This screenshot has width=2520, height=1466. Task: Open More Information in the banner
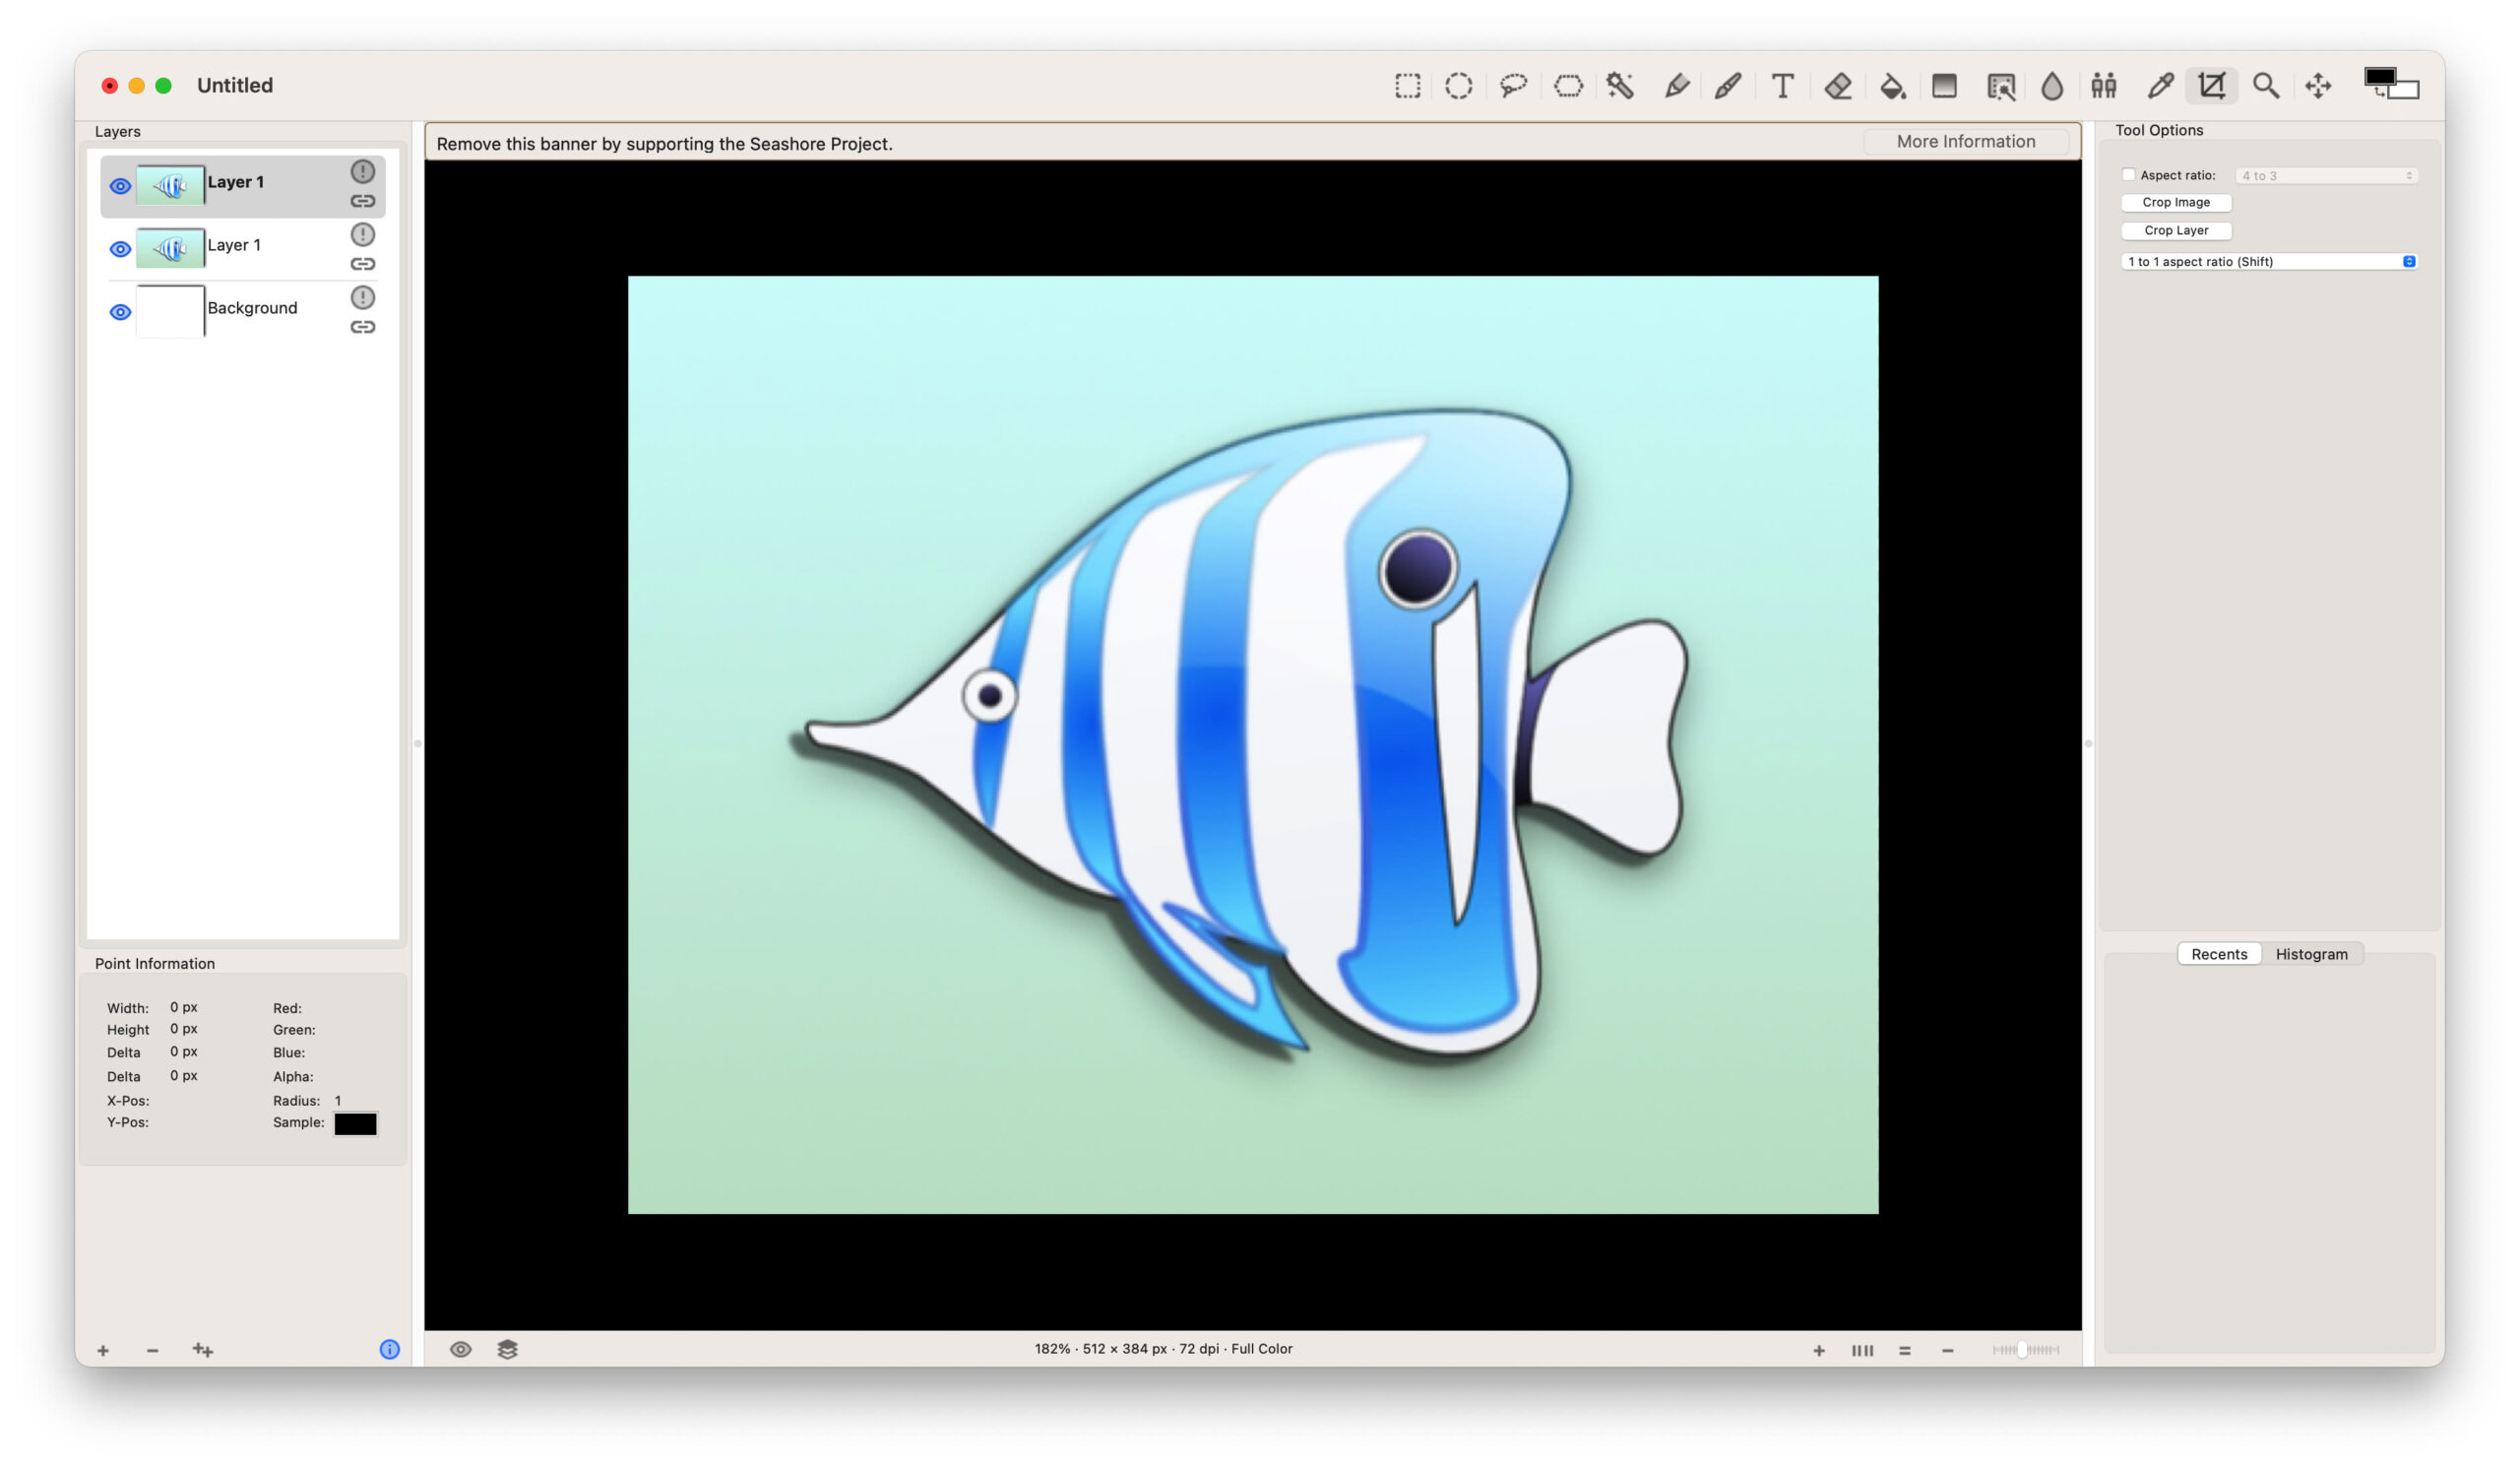[x=1965, y=142]
